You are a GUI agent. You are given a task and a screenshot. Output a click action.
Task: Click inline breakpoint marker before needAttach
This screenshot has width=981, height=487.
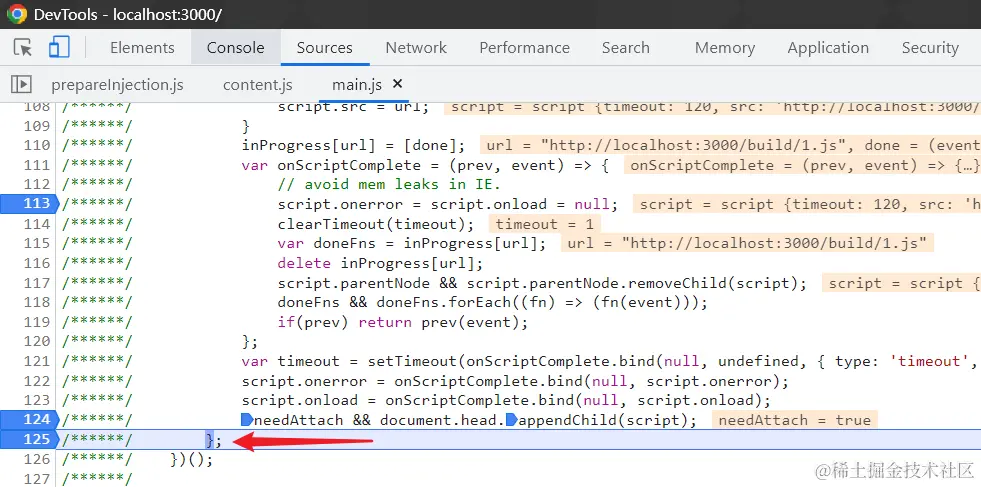[247, 419]
